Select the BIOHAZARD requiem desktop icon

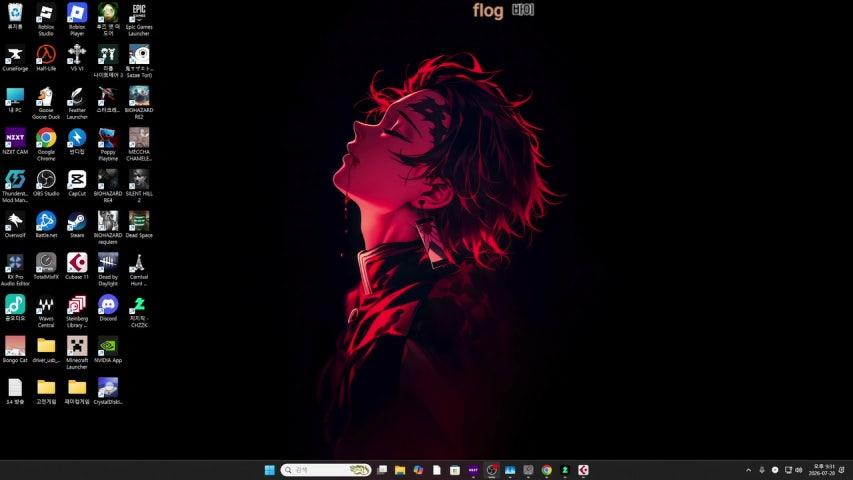(x=108, y=229)
